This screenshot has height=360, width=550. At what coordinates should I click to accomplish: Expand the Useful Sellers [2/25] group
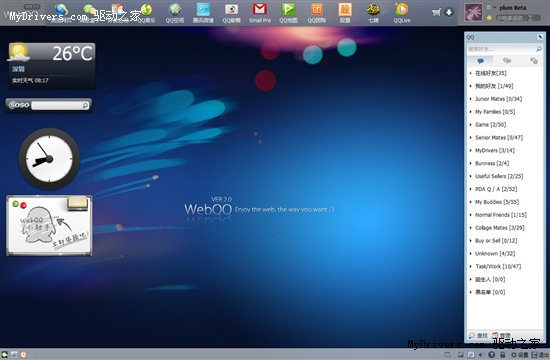tap(504, 176)
